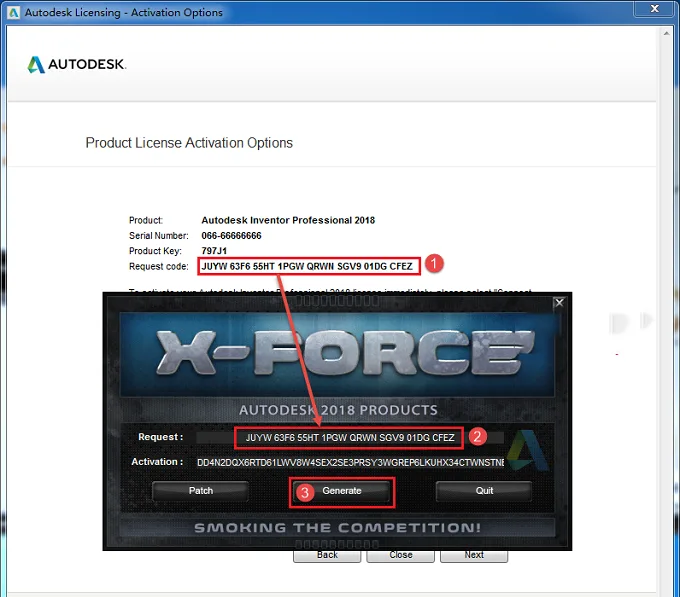Close the X-Force dialog with its X

point(559,303)
